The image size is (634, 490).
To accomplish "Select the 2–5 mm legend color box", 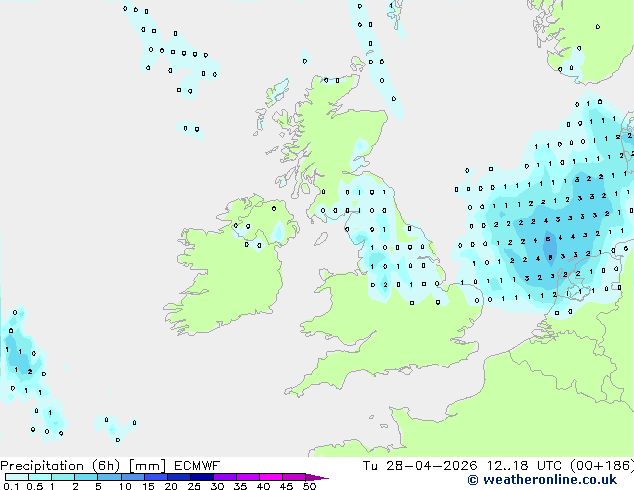I will point(86,477).
